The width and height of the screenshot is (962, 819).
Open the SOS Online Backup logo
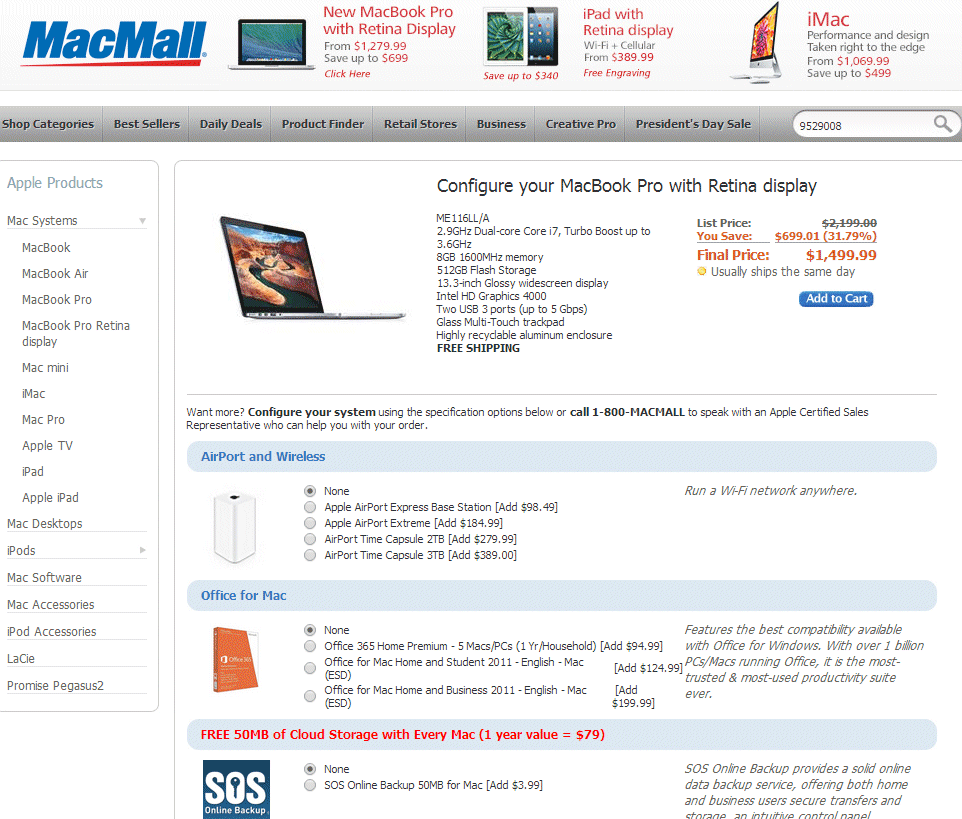tap(236, 790)
